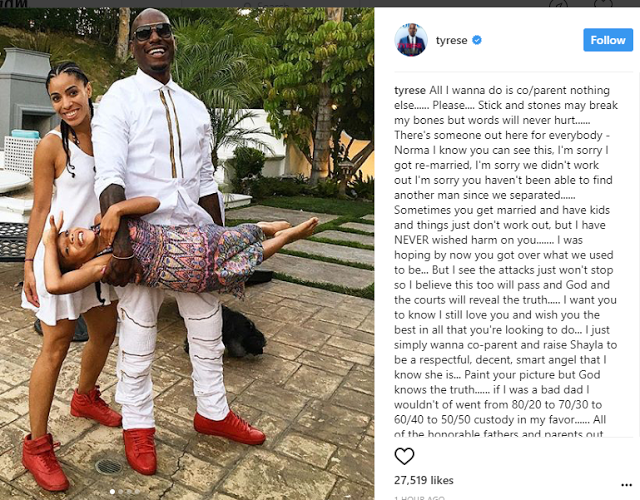Screen dimensions: 640x500
Task: Click the bold tyrese name in the caption
Action: pyautogui.click(x=410, y=90)
